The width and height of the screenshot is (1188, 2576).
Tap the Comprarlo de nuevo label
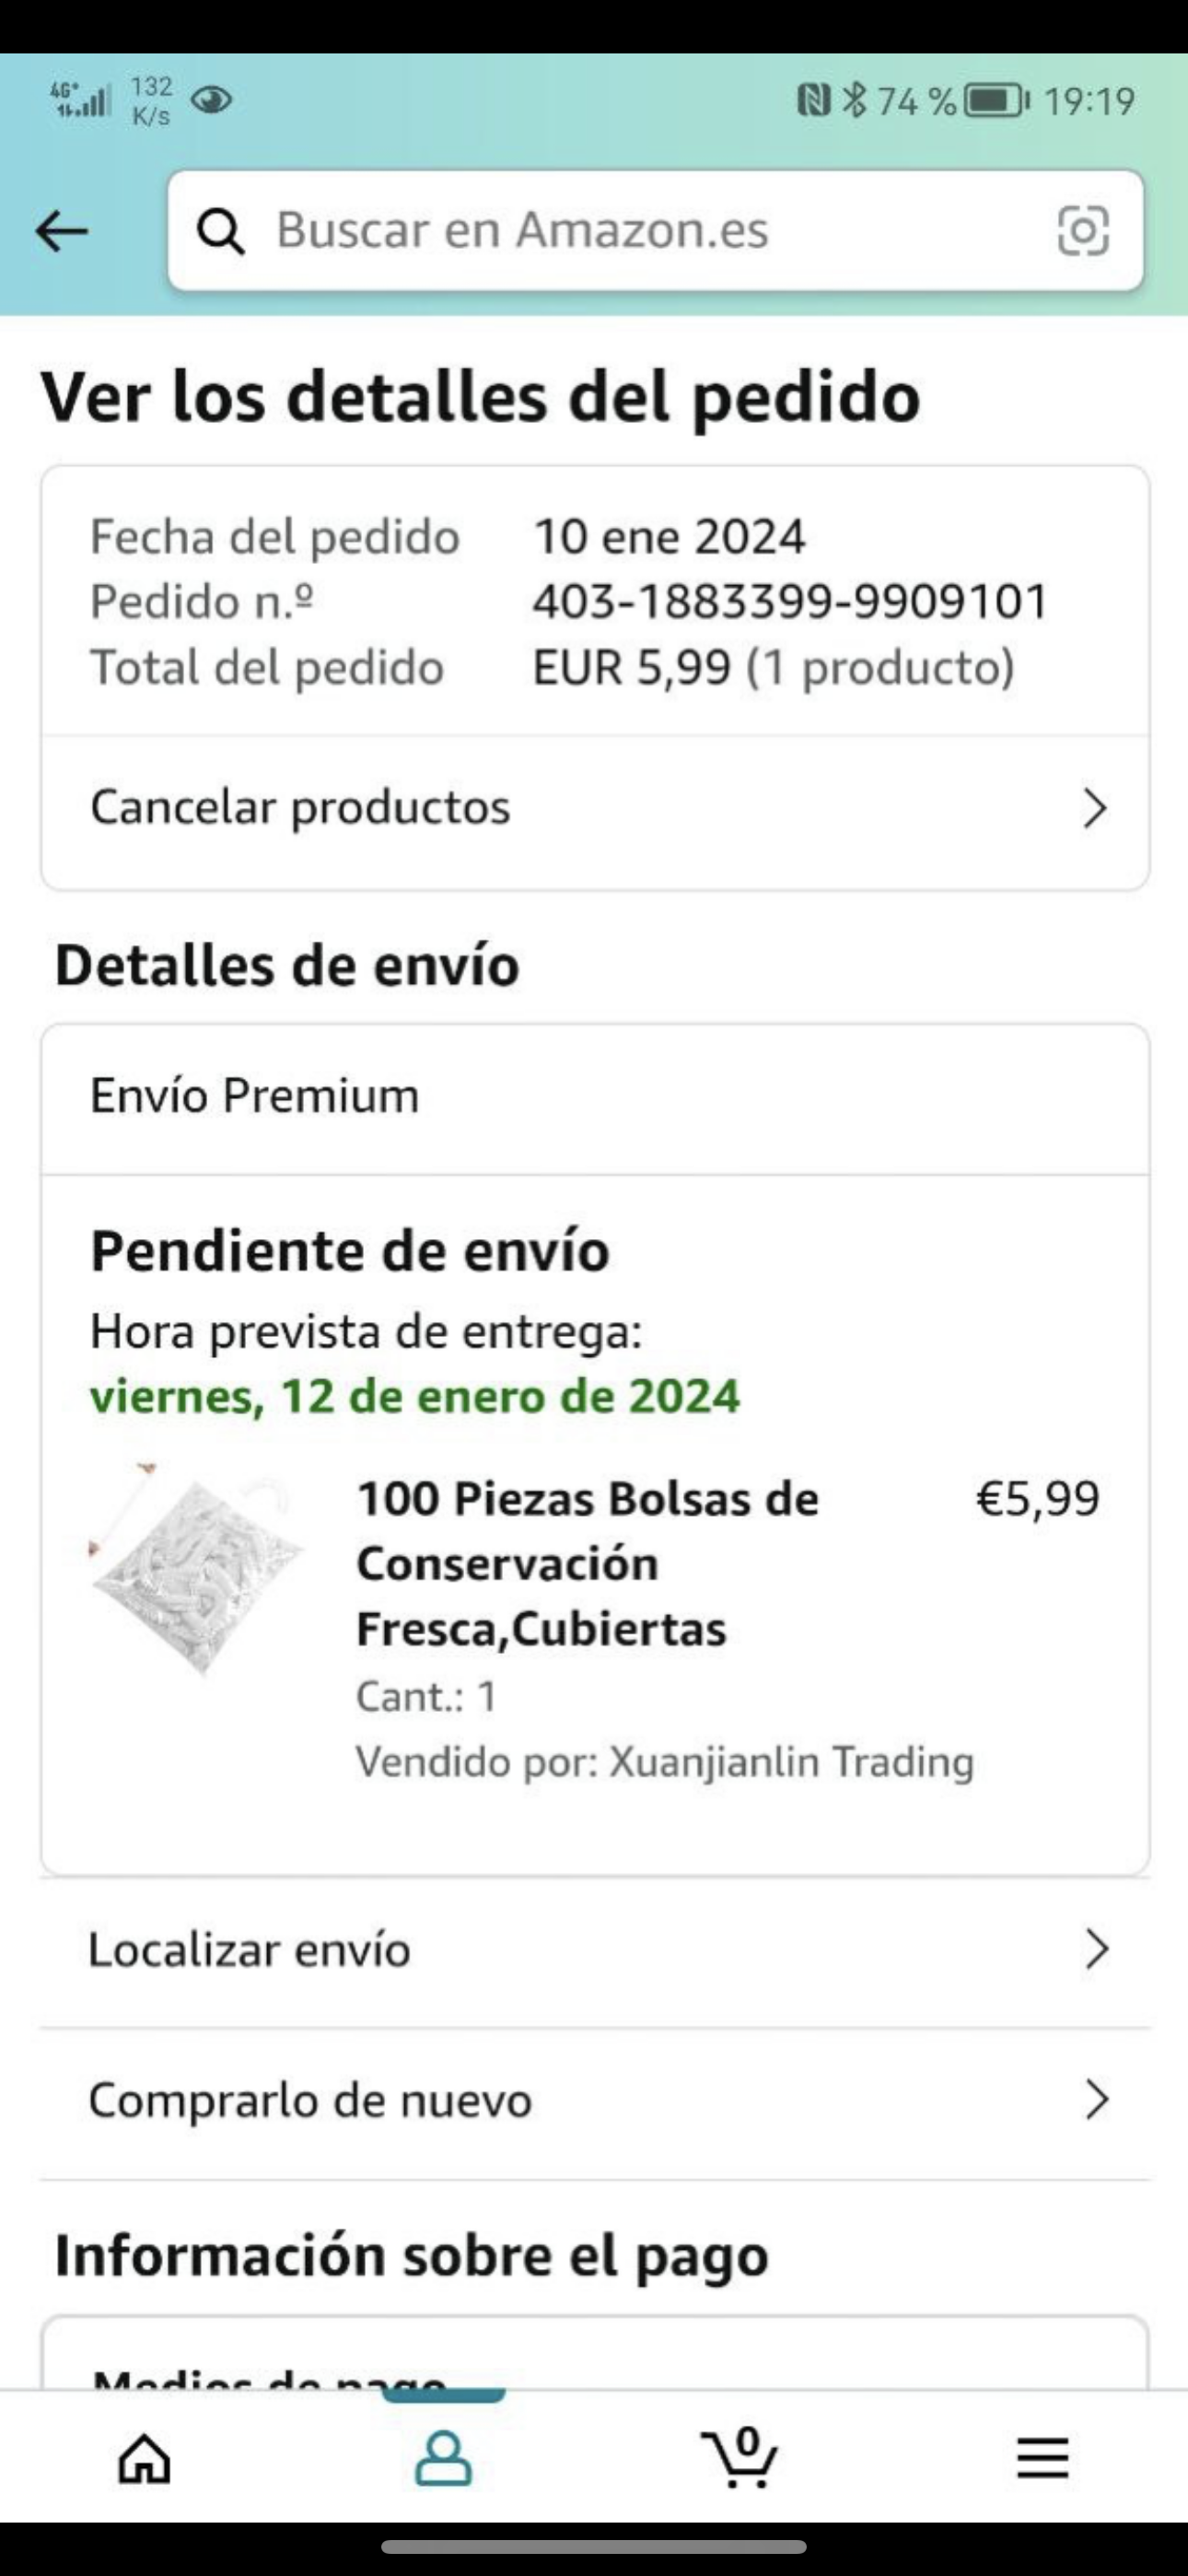click(x=310, y=2100)
